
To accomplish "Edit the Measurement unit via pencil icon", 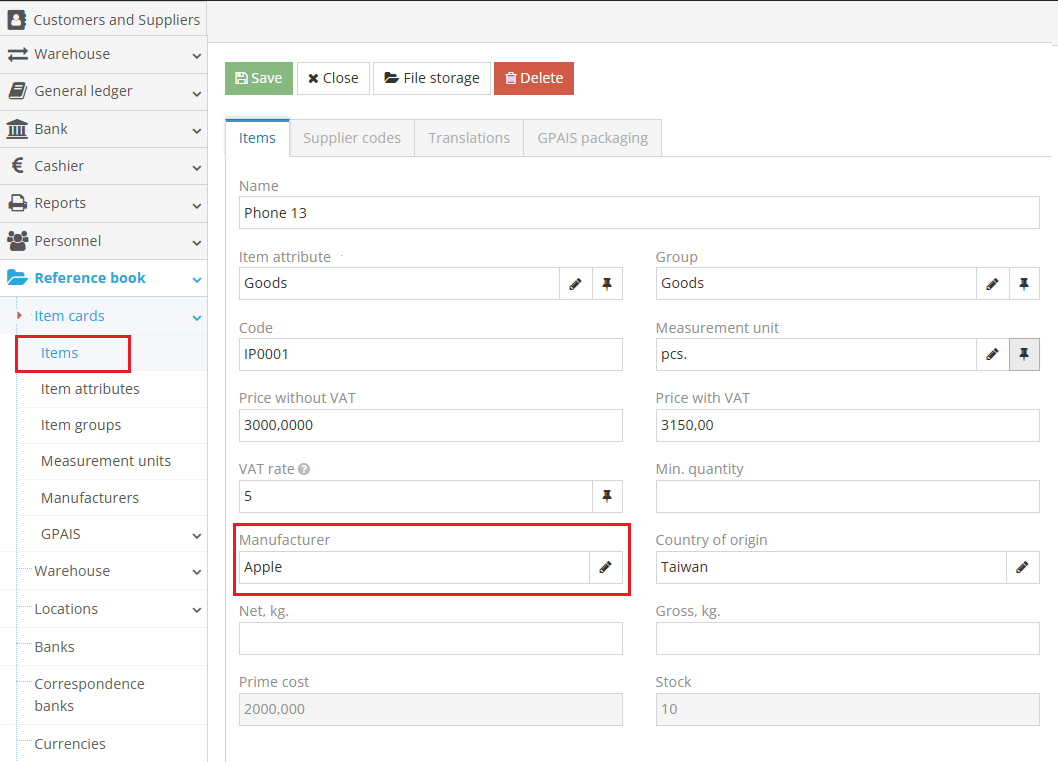I will [x=992, y=354].
